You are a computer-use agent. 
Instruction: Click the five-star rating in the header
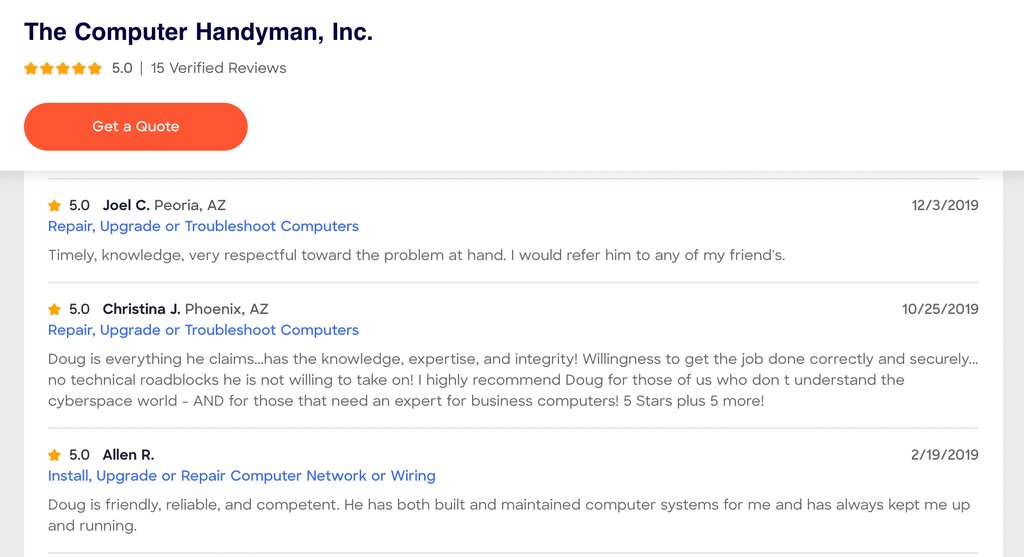click(x=63, y=68)
